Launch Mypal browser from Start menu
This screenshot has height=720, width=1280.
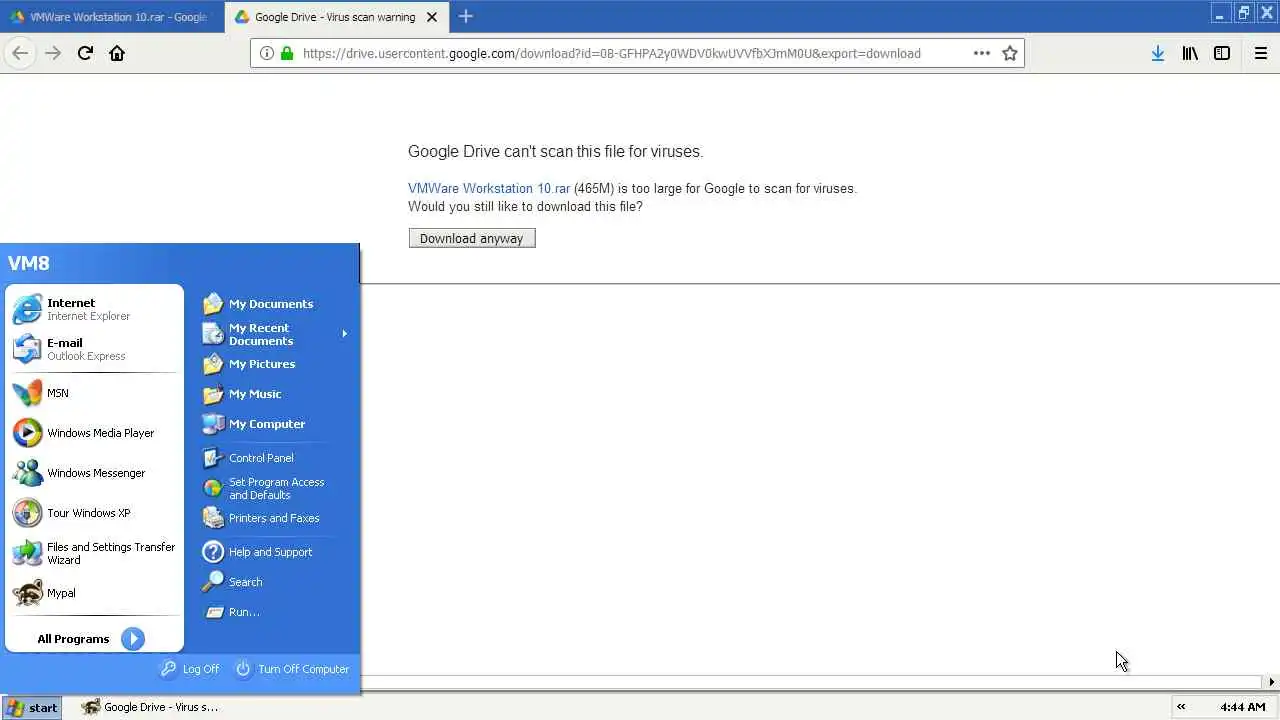tap(94, 593)
